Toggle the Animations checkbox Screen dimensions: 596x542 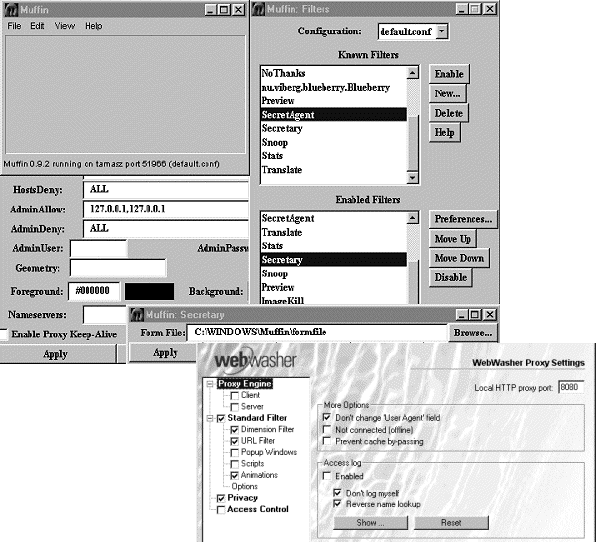click(x=235, y=475)
